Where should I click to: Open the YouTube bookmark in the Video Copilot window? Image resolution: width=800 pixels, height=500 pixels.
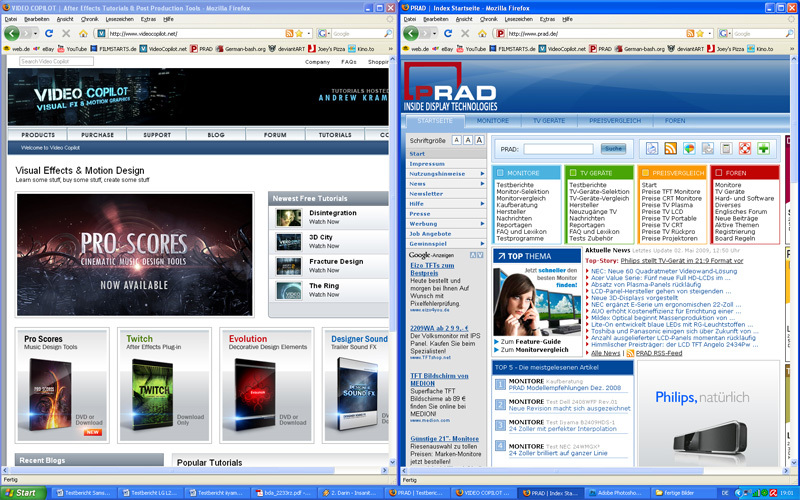72,49
